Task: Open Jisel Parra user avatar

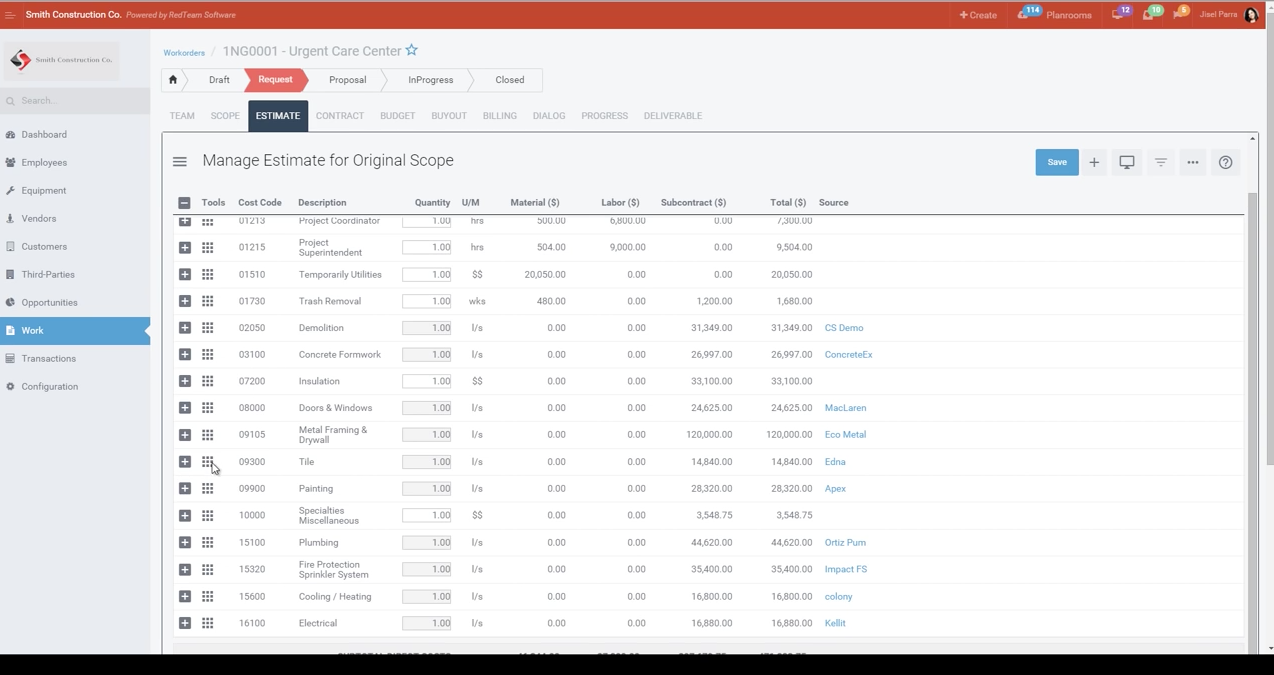Action: click(1251, 15)
